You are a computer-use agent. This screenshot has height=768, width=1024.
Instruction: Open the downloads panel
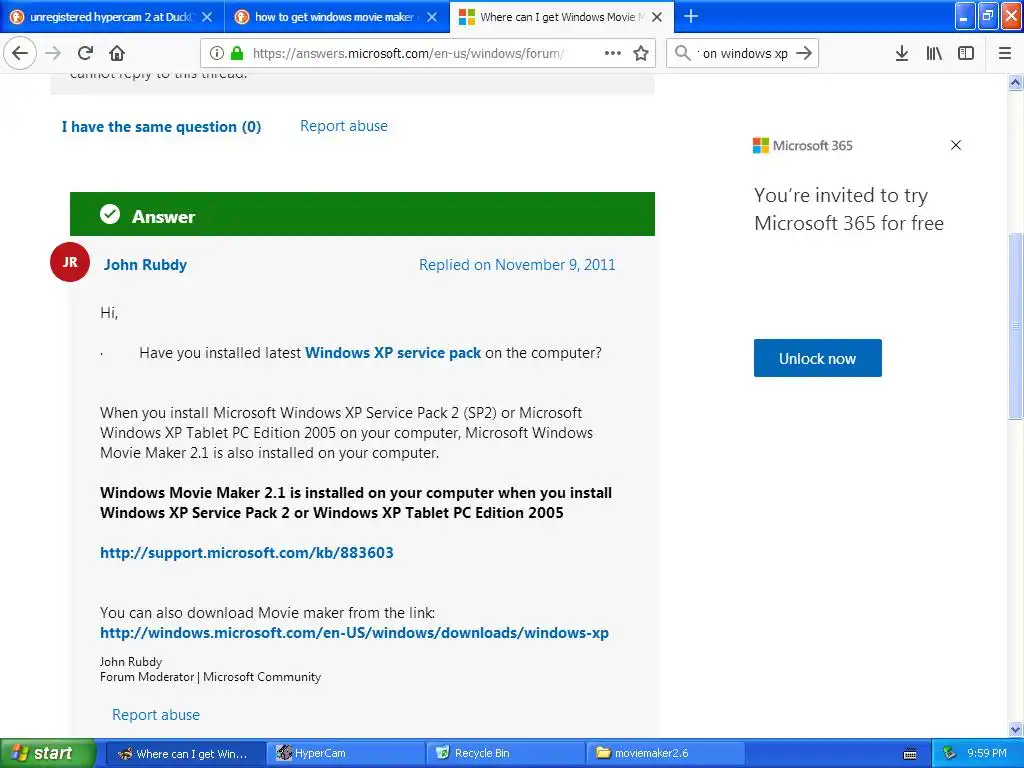[902, 53]
